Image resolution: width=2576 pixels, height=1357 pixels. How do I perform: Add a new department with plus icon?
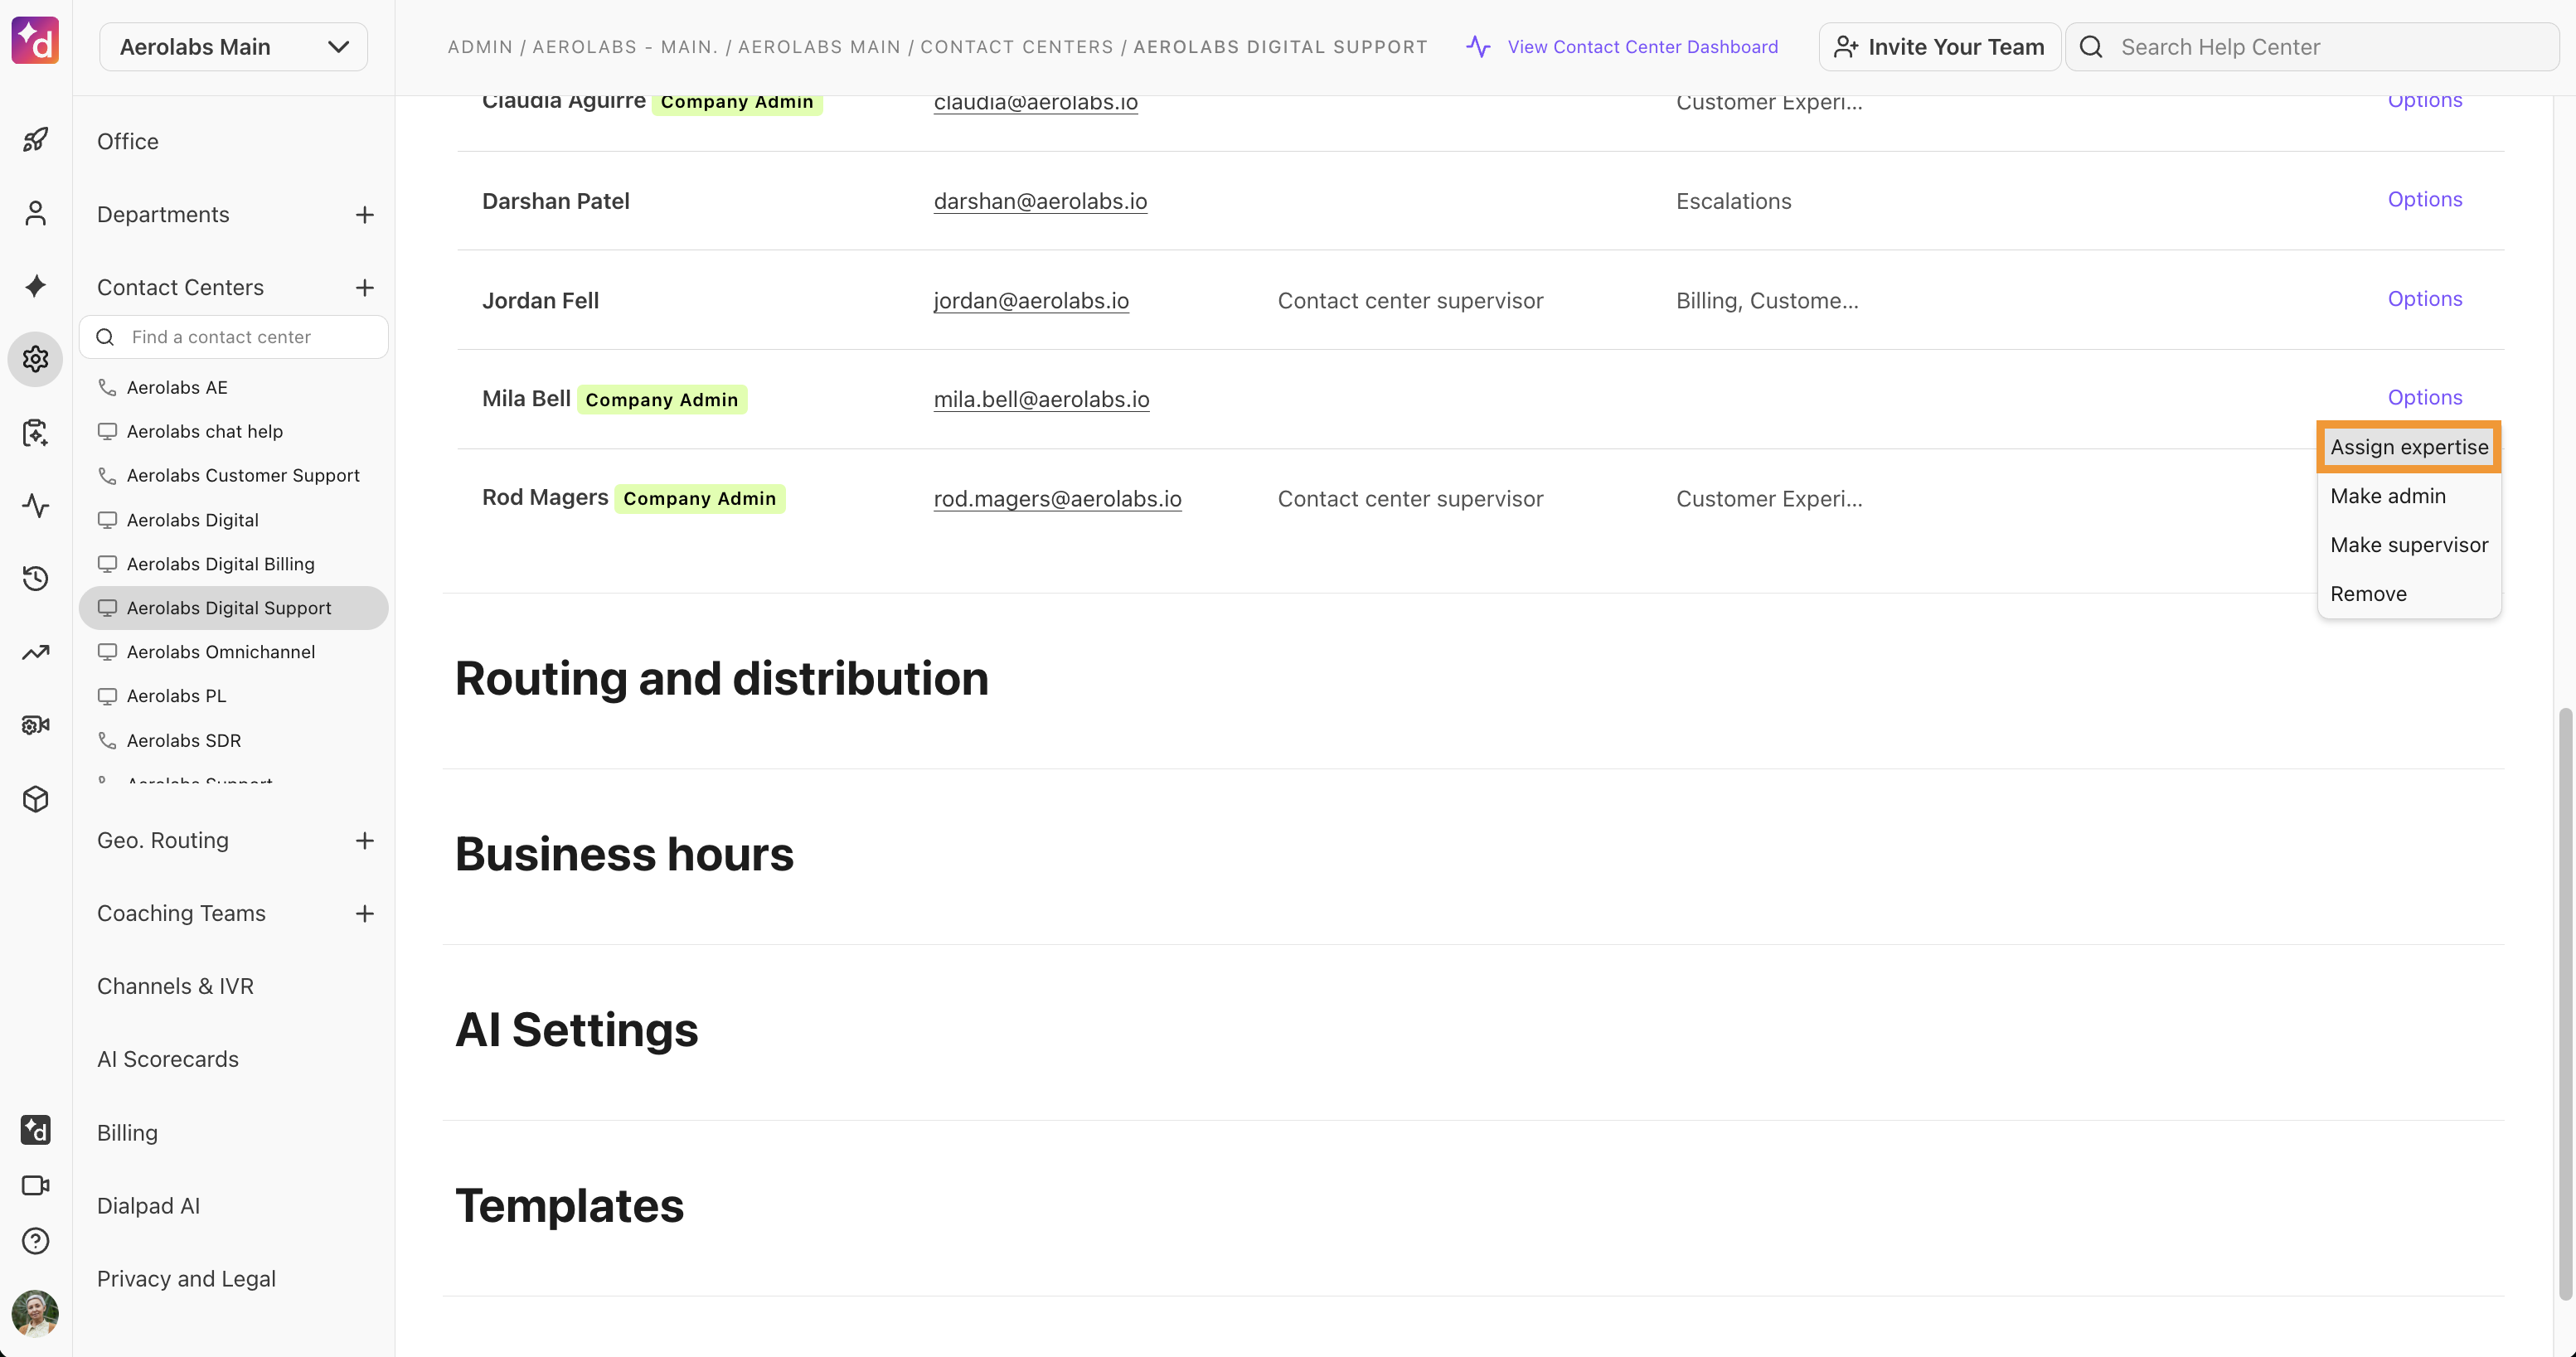(x=364, y=215)
